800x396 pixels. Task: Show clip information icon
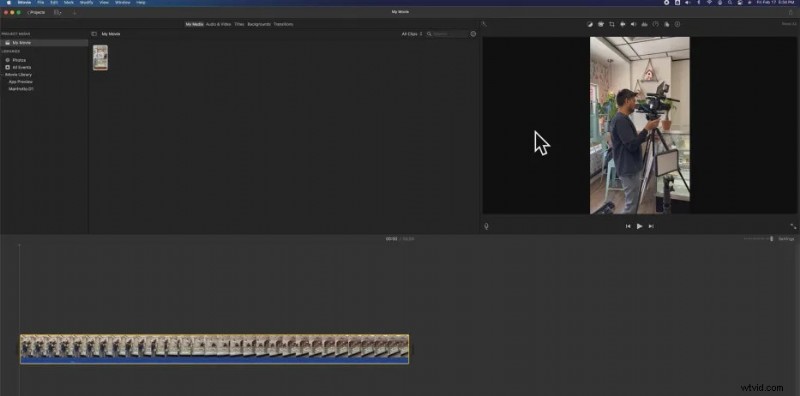pyautogui.click(x=678, y=24)
